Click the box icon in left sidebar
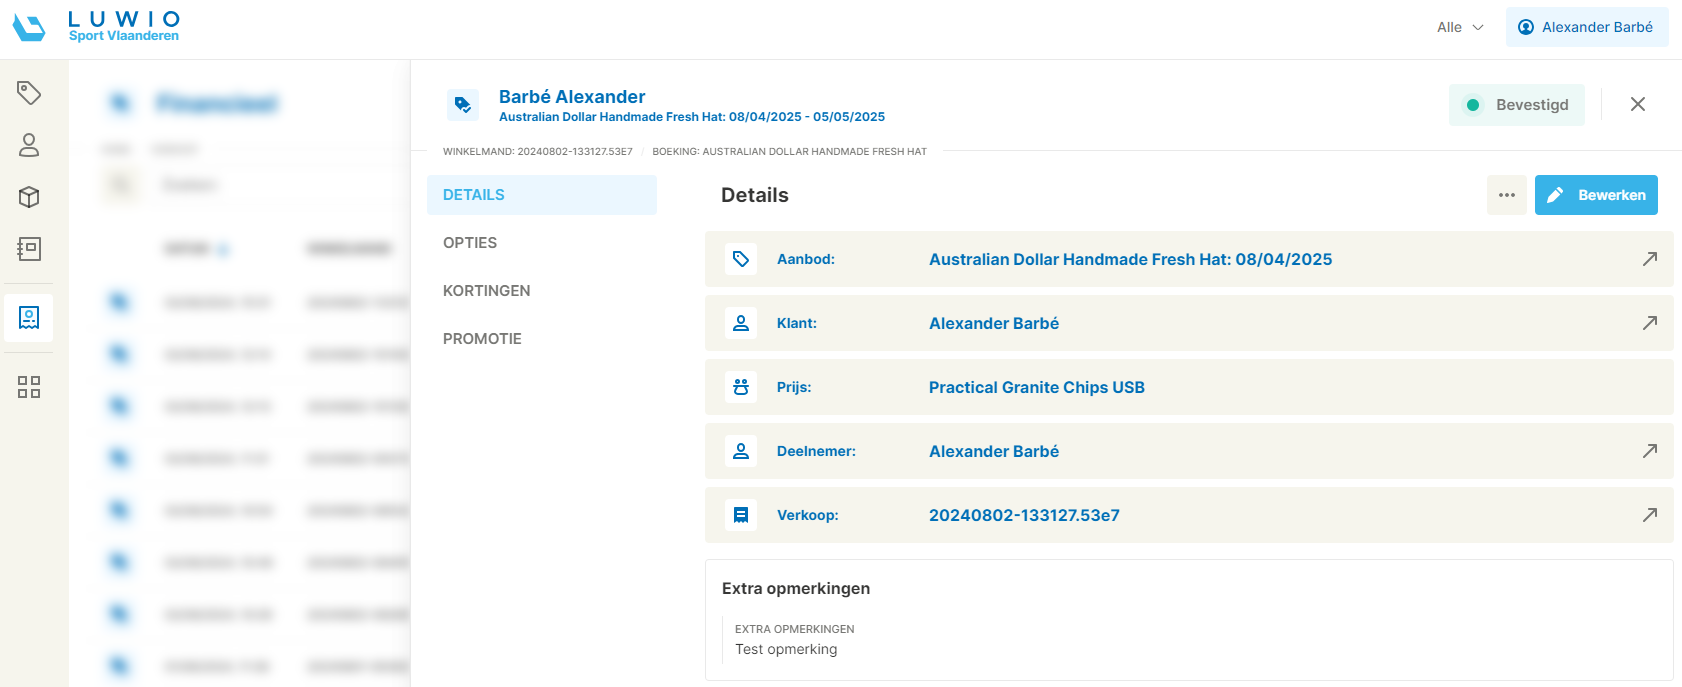This screenshot has height=687, width=1682. pyautogui.click(x=29, y=197)
